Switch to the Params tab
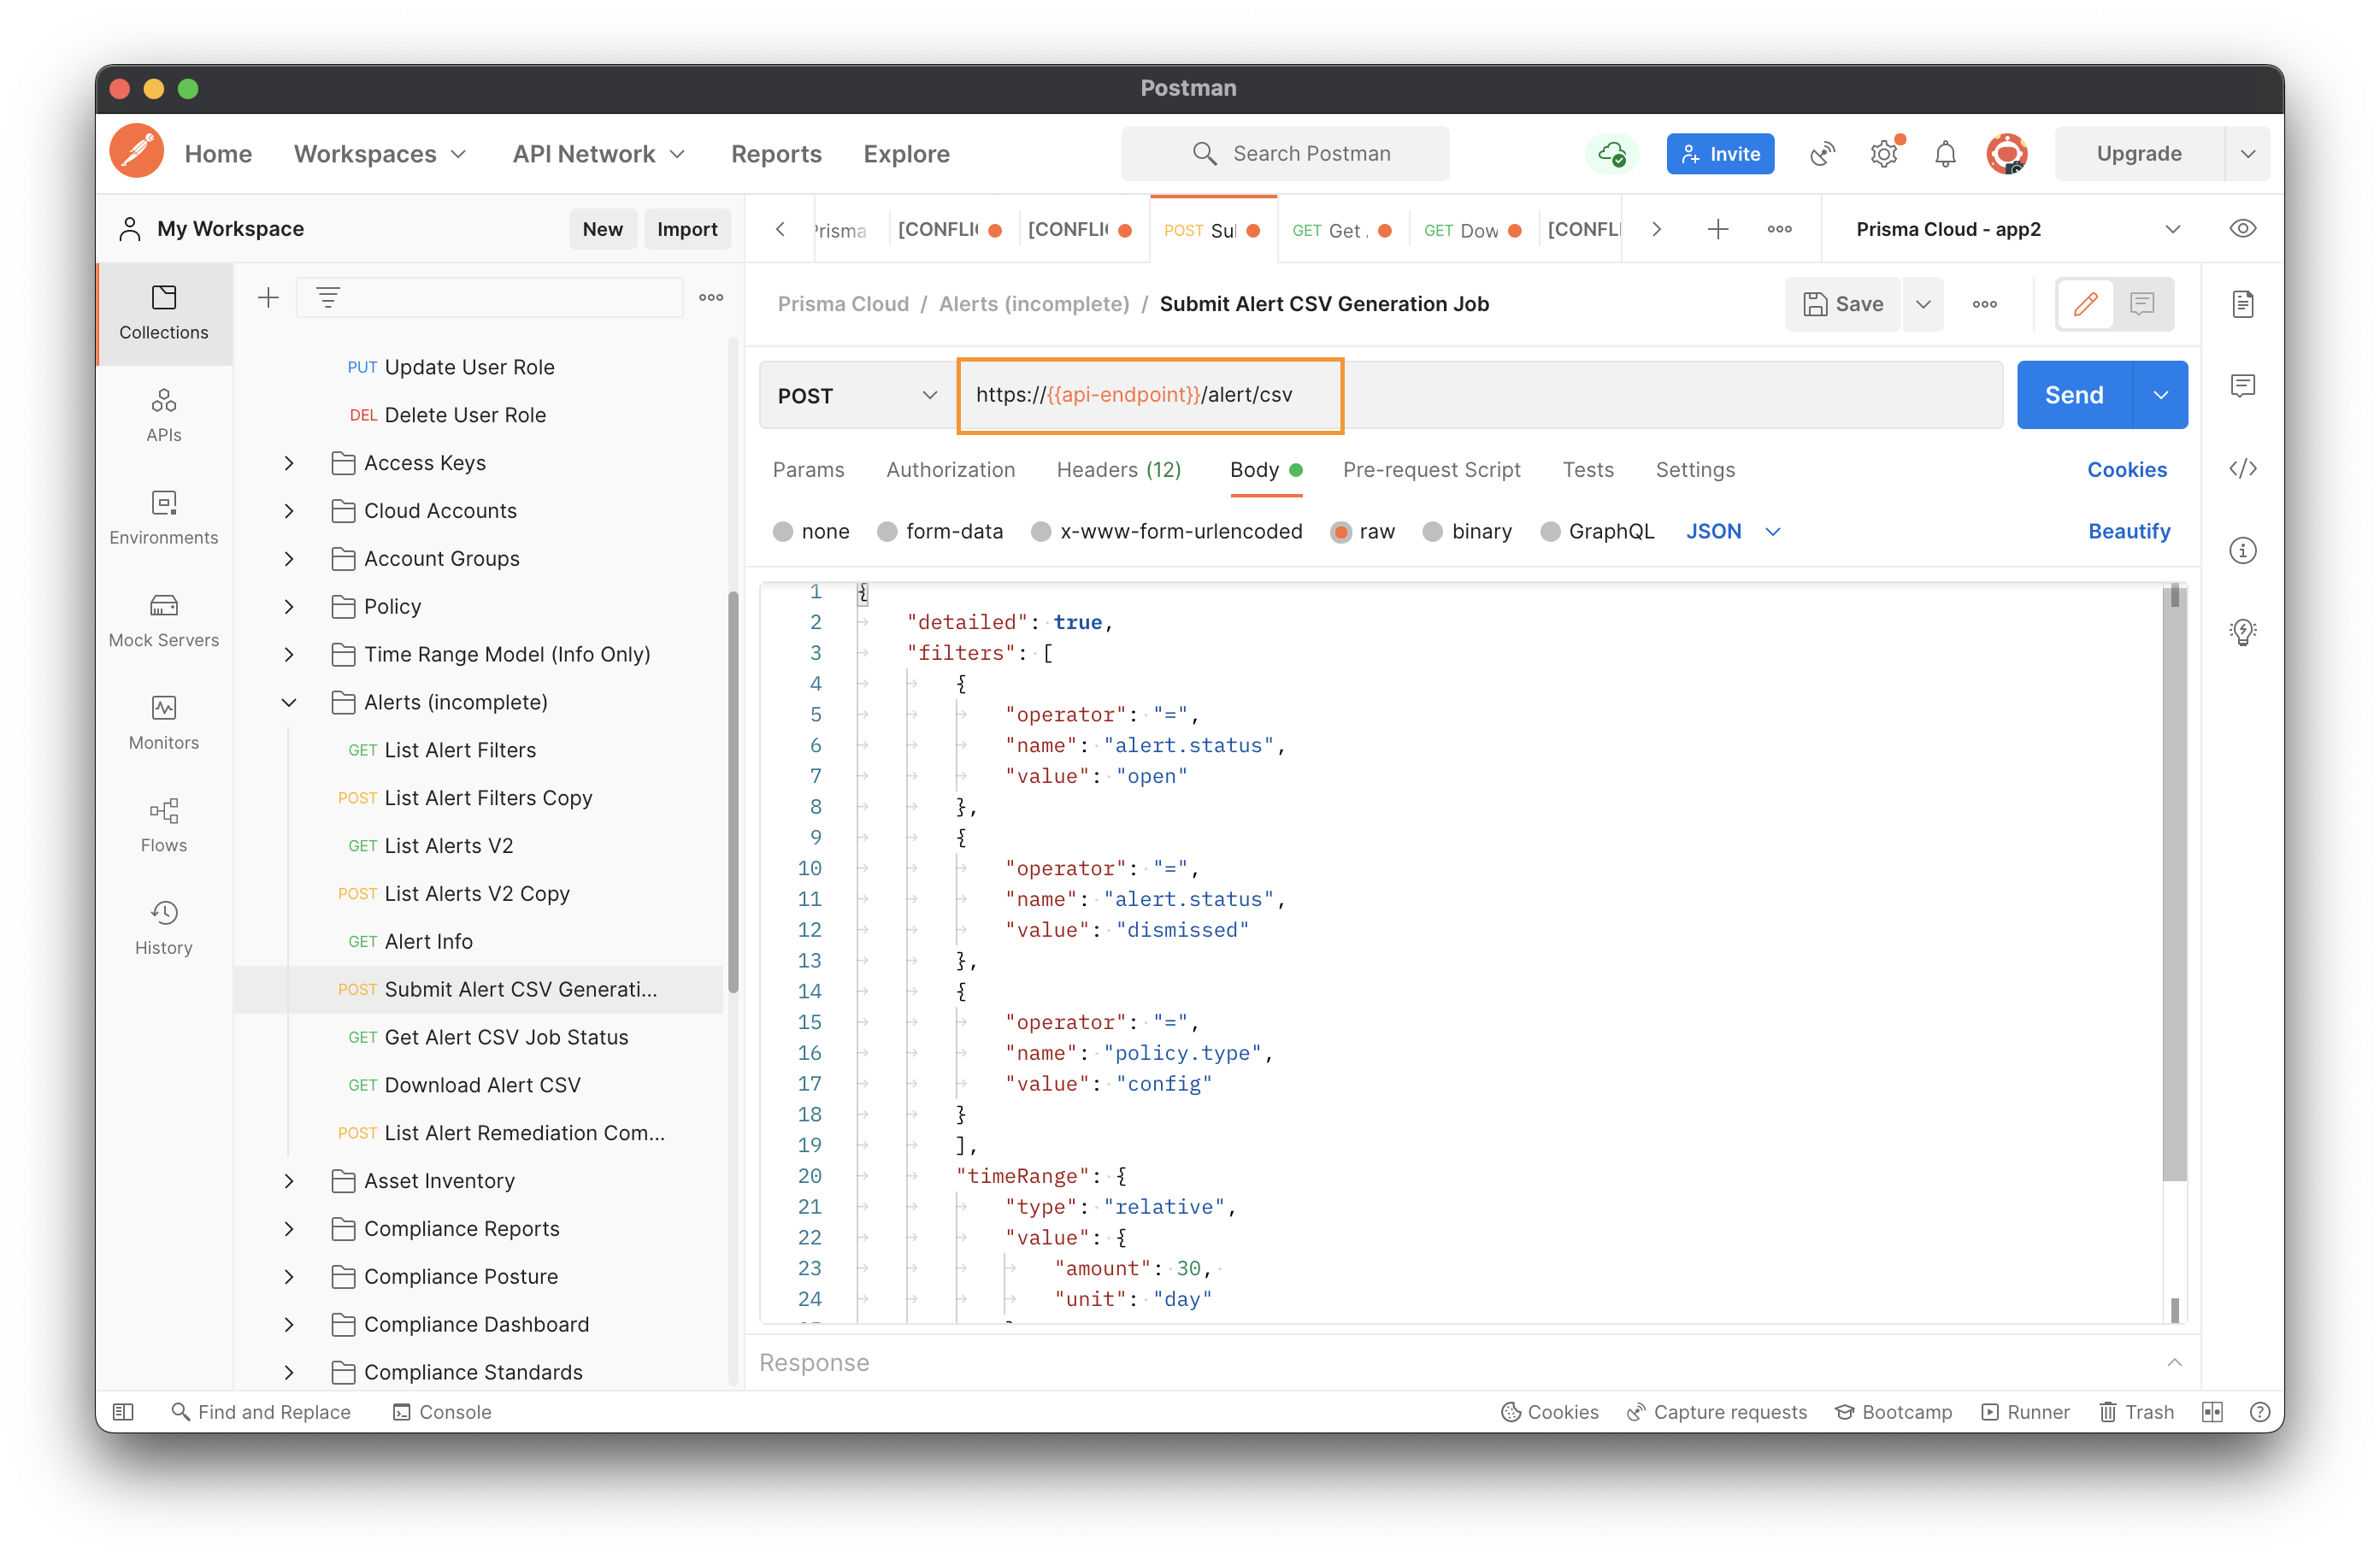This screenshot has height=1559, width=2380. (808, 470)
